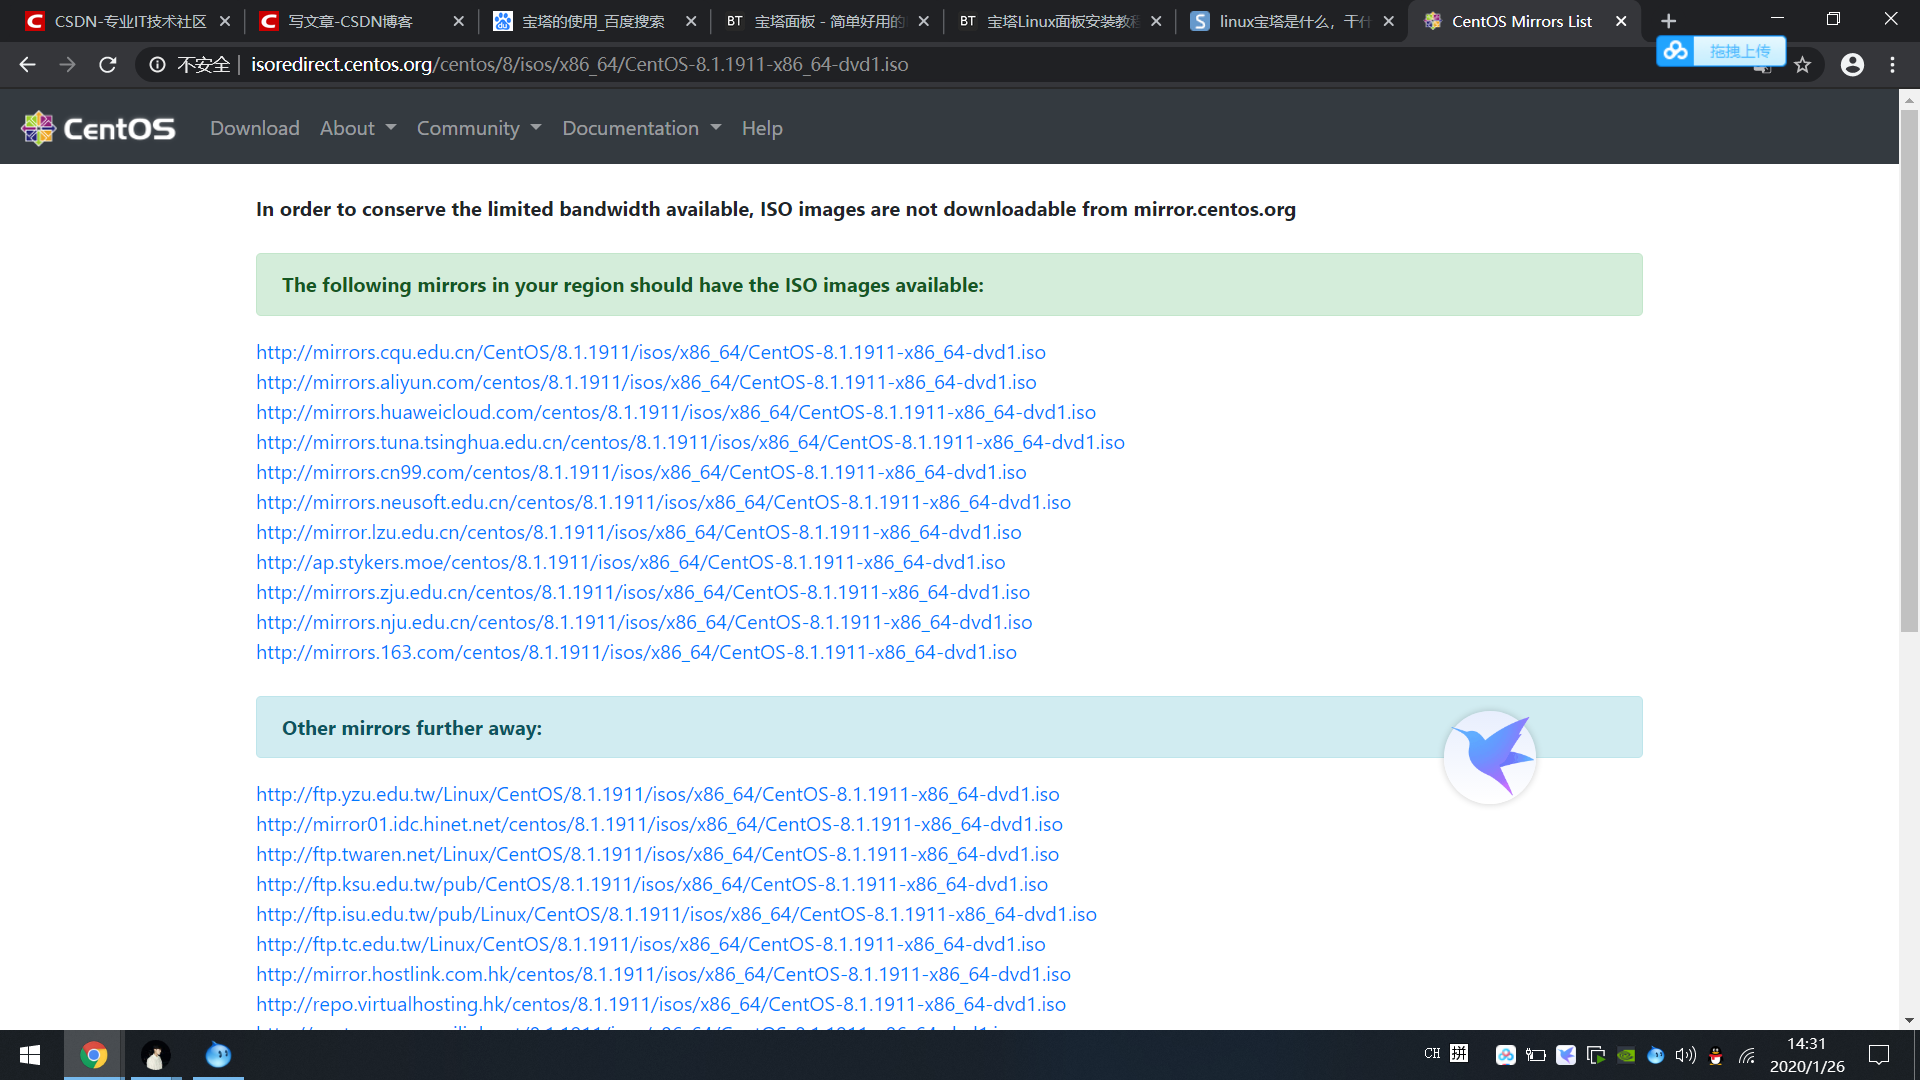This screenshot has height=1080, width=1920.
Task: Open the Windows Start menu
Action: 30,1055
